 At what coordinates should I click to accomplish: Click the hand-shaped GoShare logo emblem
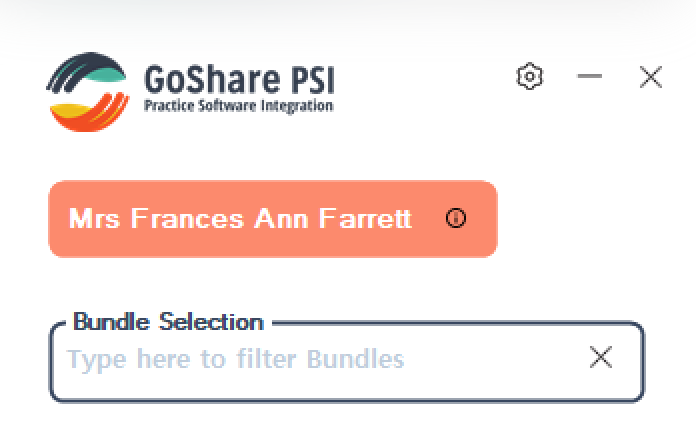87,88
